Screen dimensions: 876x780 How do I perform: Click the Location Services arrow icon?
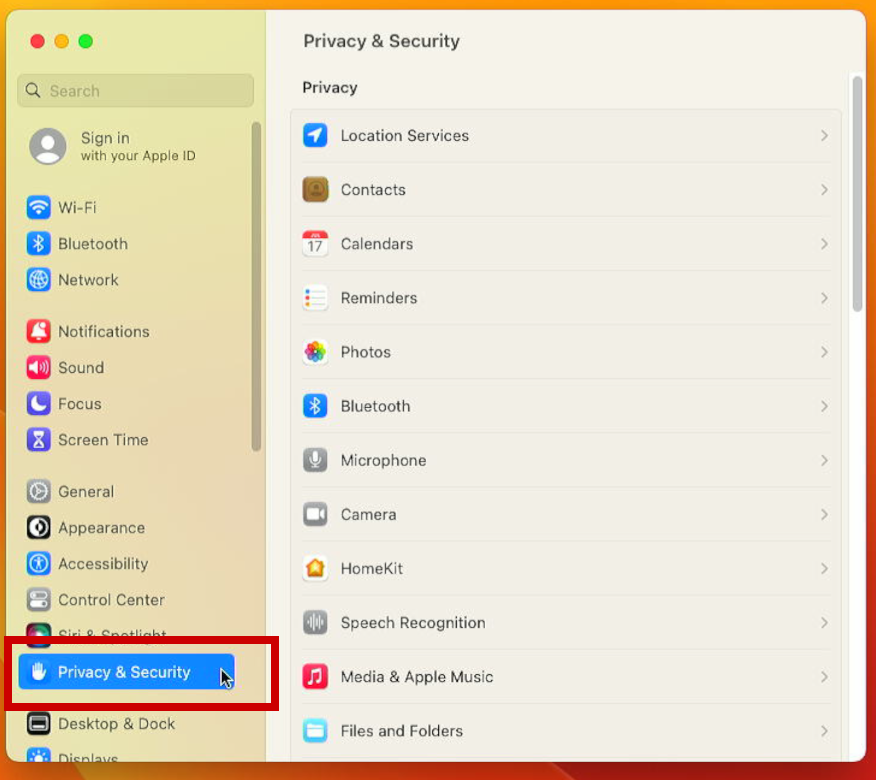click(x=315, y=135)
